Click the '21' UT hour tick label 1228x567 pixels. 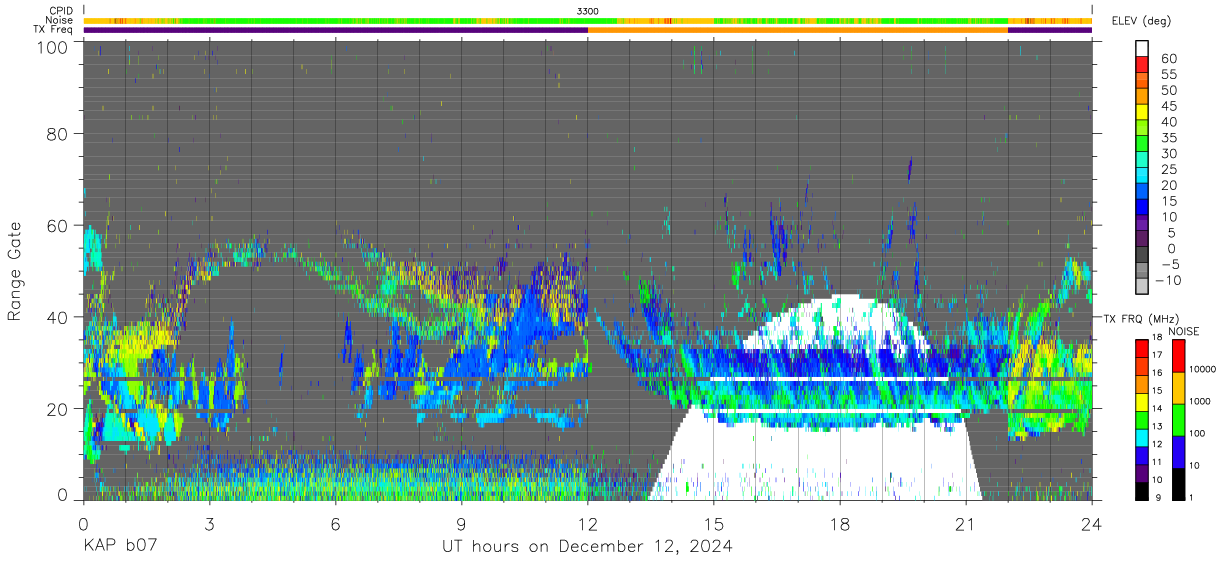pos(966,522)
